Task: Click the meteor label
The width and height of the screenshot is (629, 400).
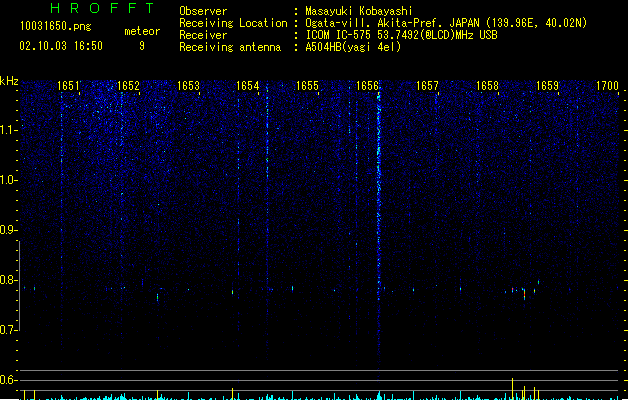Action: click(142, 31)
